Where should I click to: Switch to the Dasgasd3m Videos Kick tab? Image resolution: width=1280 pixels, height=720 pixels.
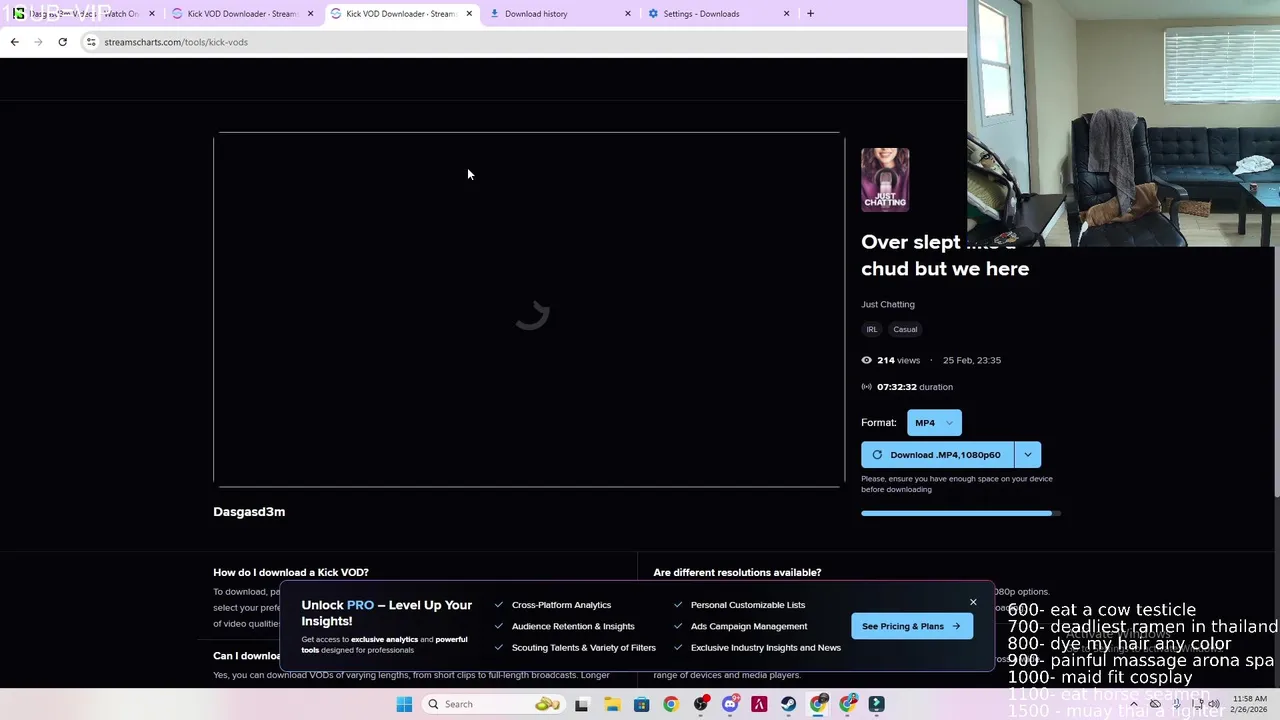point(84,14)
